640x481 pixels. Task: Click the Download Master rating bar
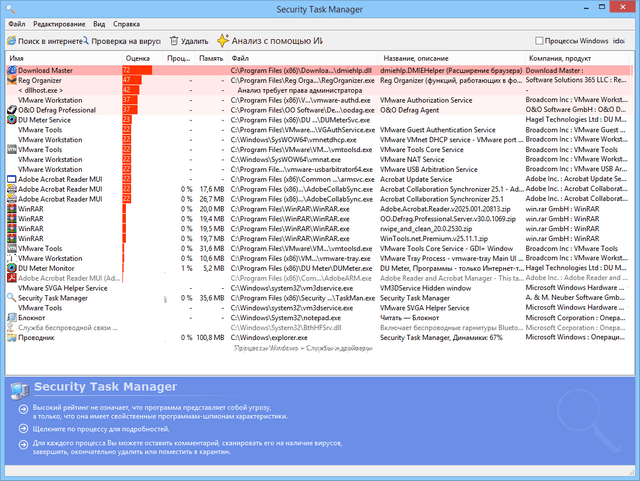137,71
